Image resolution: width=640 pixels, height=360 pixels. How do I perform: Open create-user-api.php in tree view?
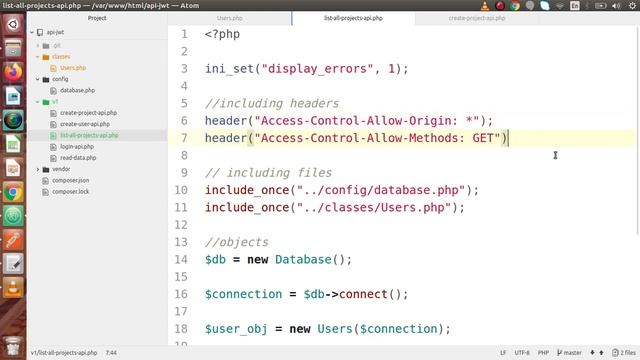[84, 124]
